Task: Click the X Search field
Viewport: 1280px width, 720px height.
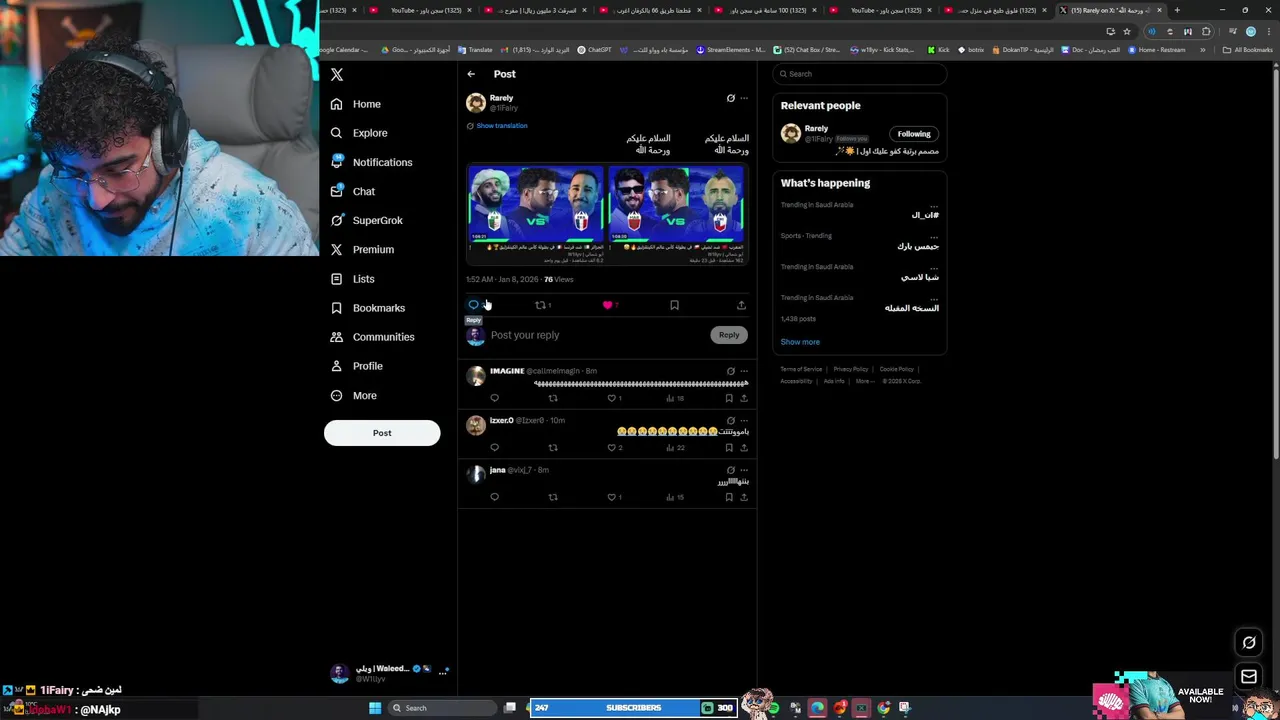Action: (x=859, y=74)
